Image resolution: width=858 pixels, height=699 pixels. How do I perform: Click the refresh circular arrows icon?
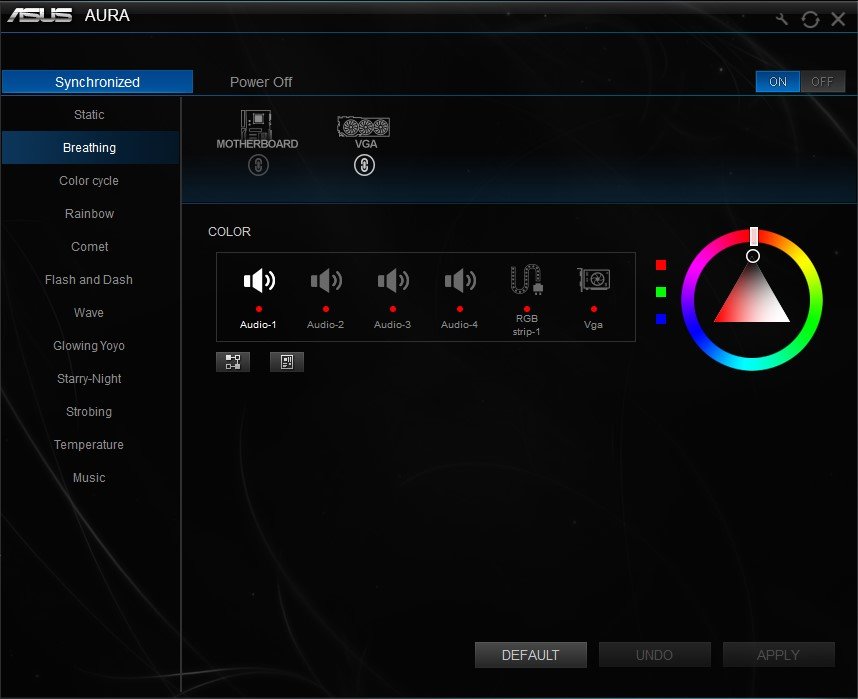810,20
